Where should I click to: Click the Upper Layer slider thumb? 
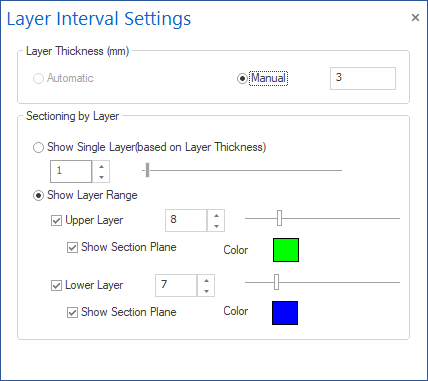click(279, 218)
